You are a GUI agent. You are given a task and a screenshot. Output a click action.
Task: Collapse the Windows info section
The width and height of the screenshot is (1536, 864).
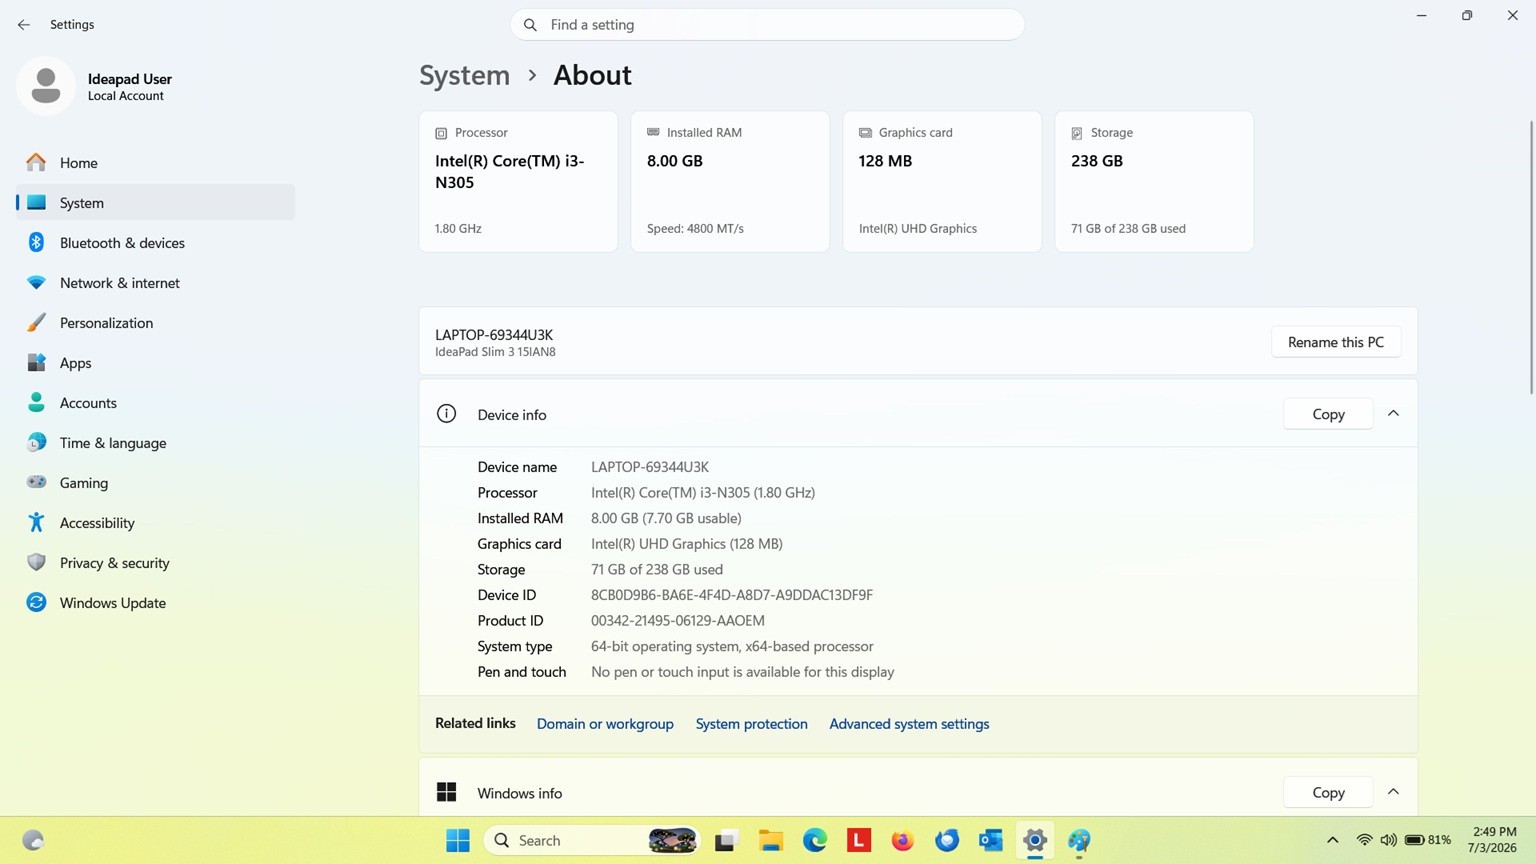tap(1393, 792)
